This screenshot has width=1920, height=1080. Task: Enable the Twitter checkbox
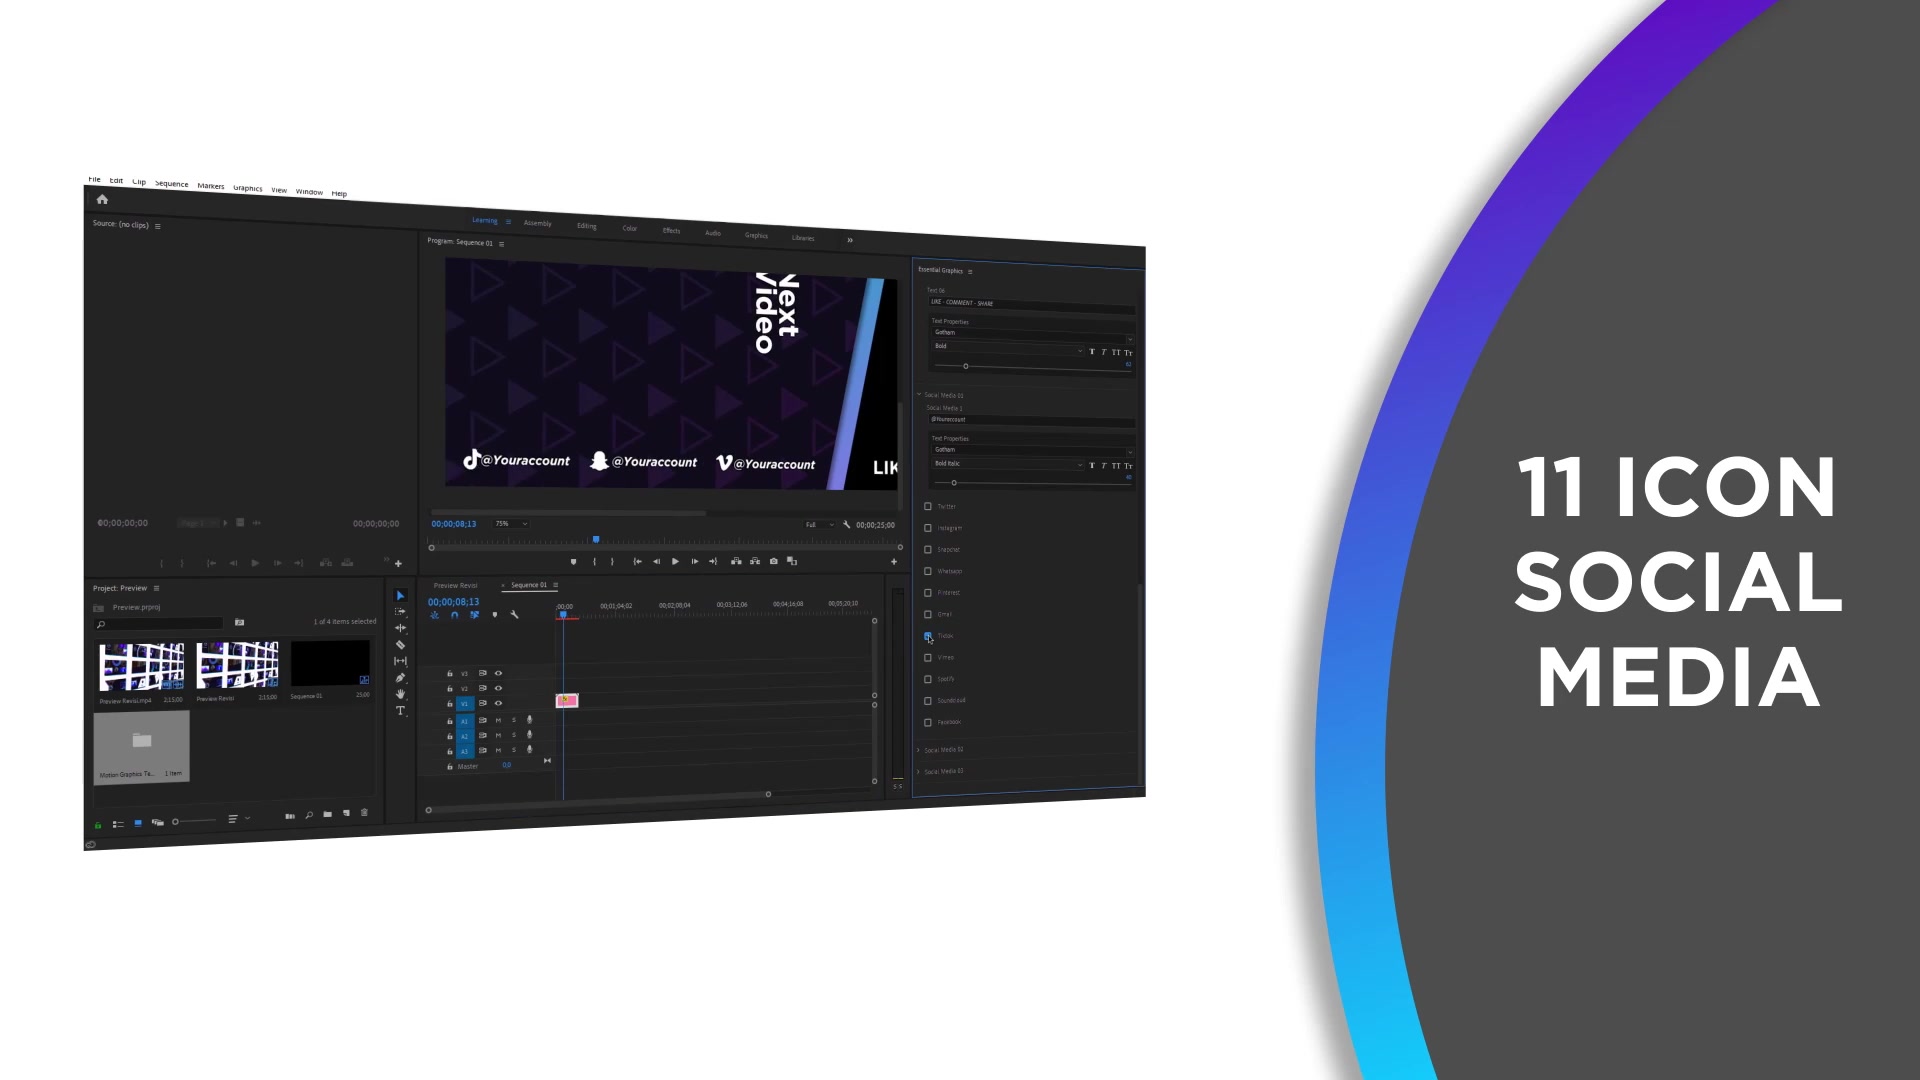[x=928, y=506]
